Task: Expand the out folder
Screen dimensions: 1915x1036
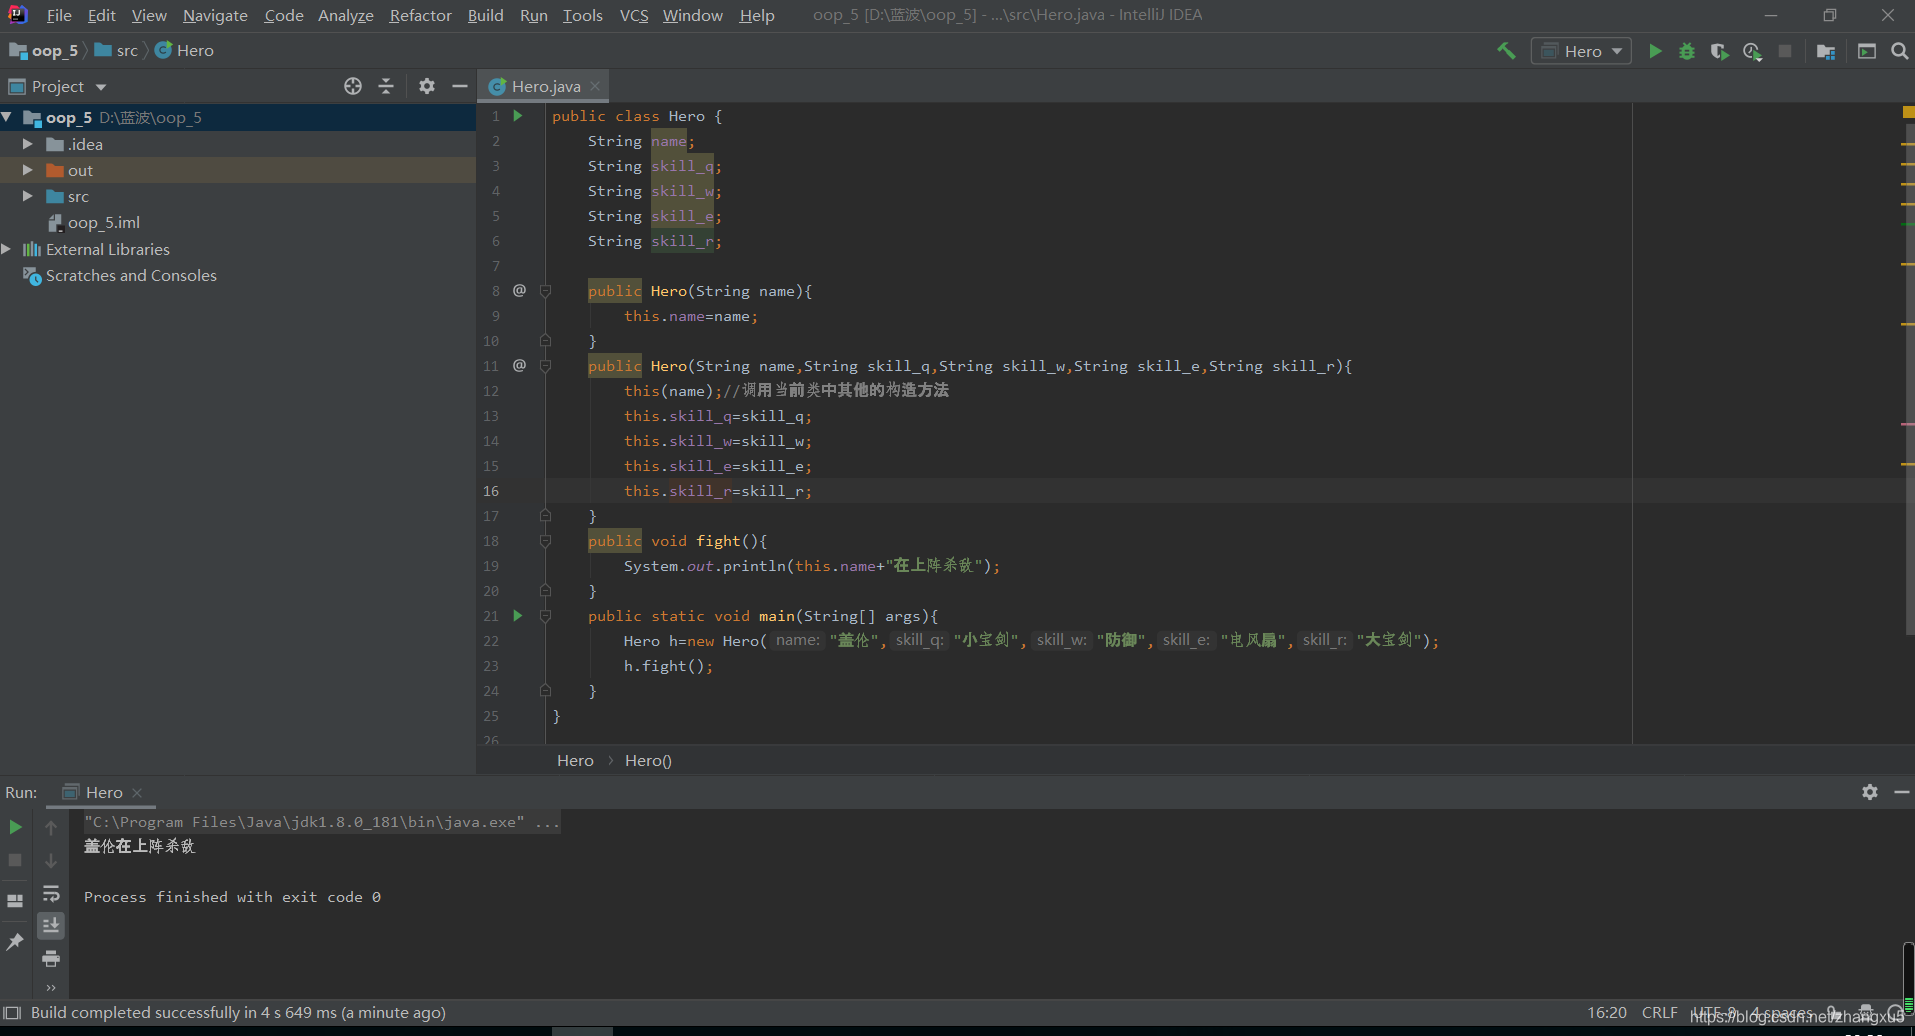Action: click(28, 170)
